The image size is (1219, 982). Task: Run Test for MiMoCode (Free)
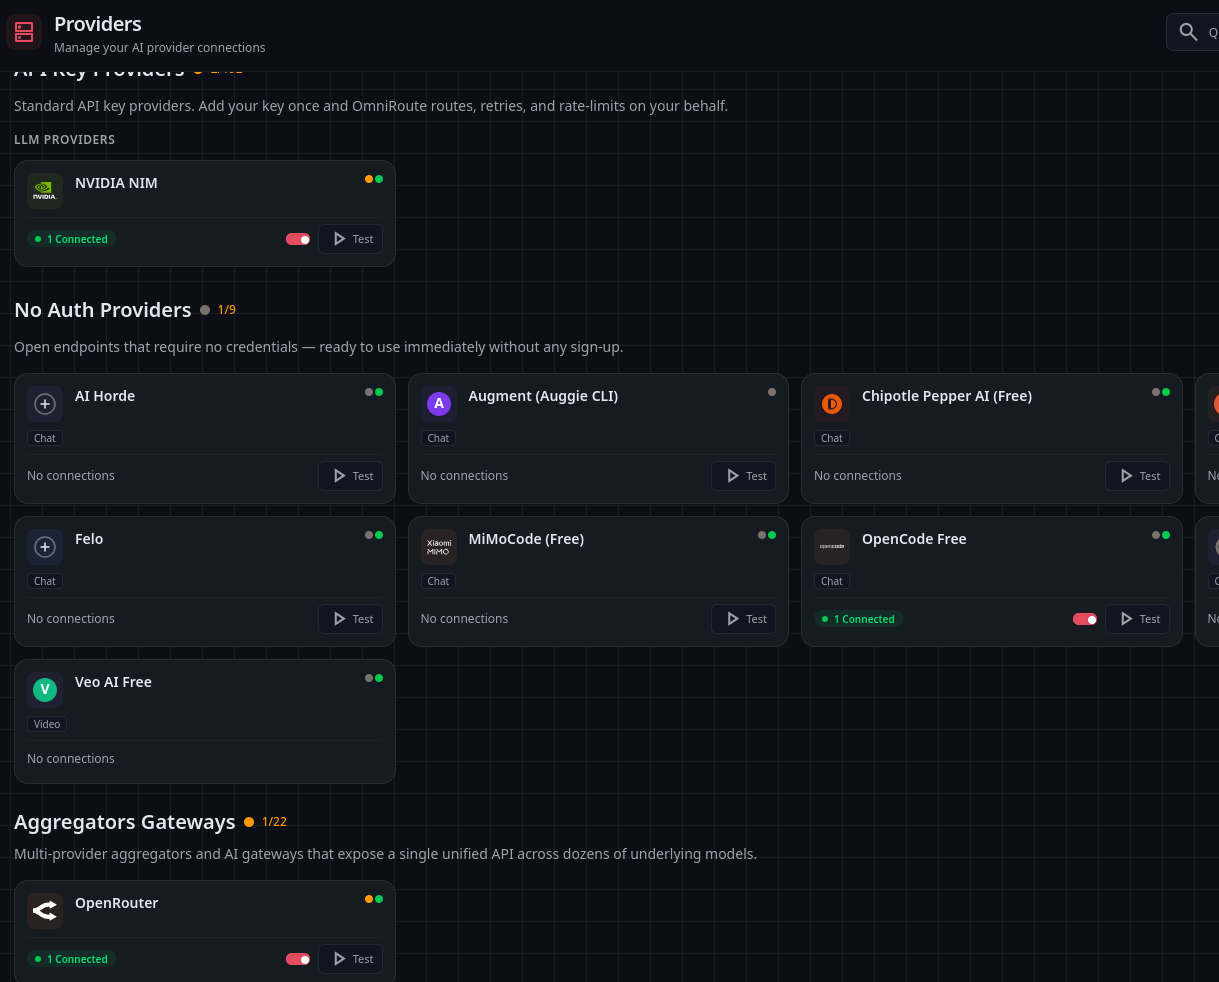(x=744, y=619)
